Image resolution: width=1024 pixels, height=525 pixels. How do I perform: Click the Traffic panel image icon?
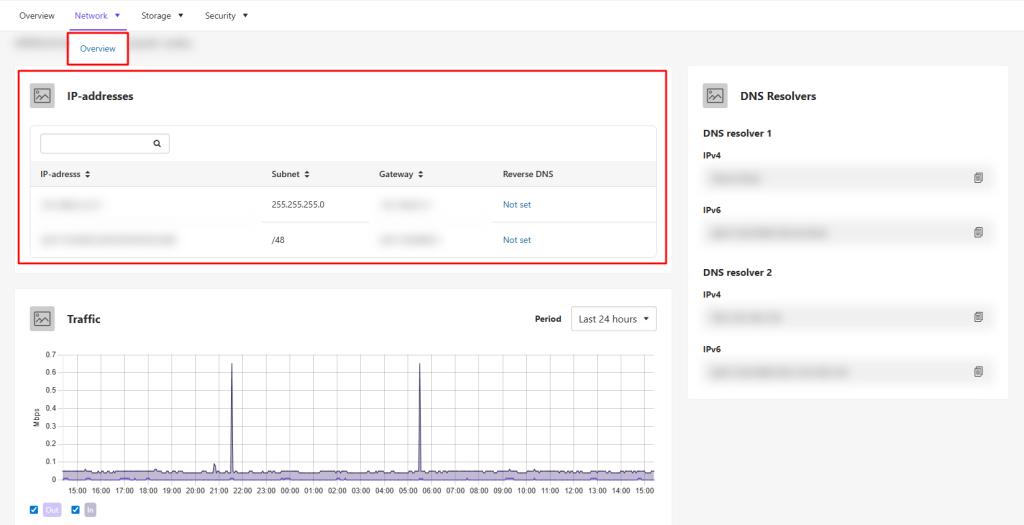tap(42, 319)
